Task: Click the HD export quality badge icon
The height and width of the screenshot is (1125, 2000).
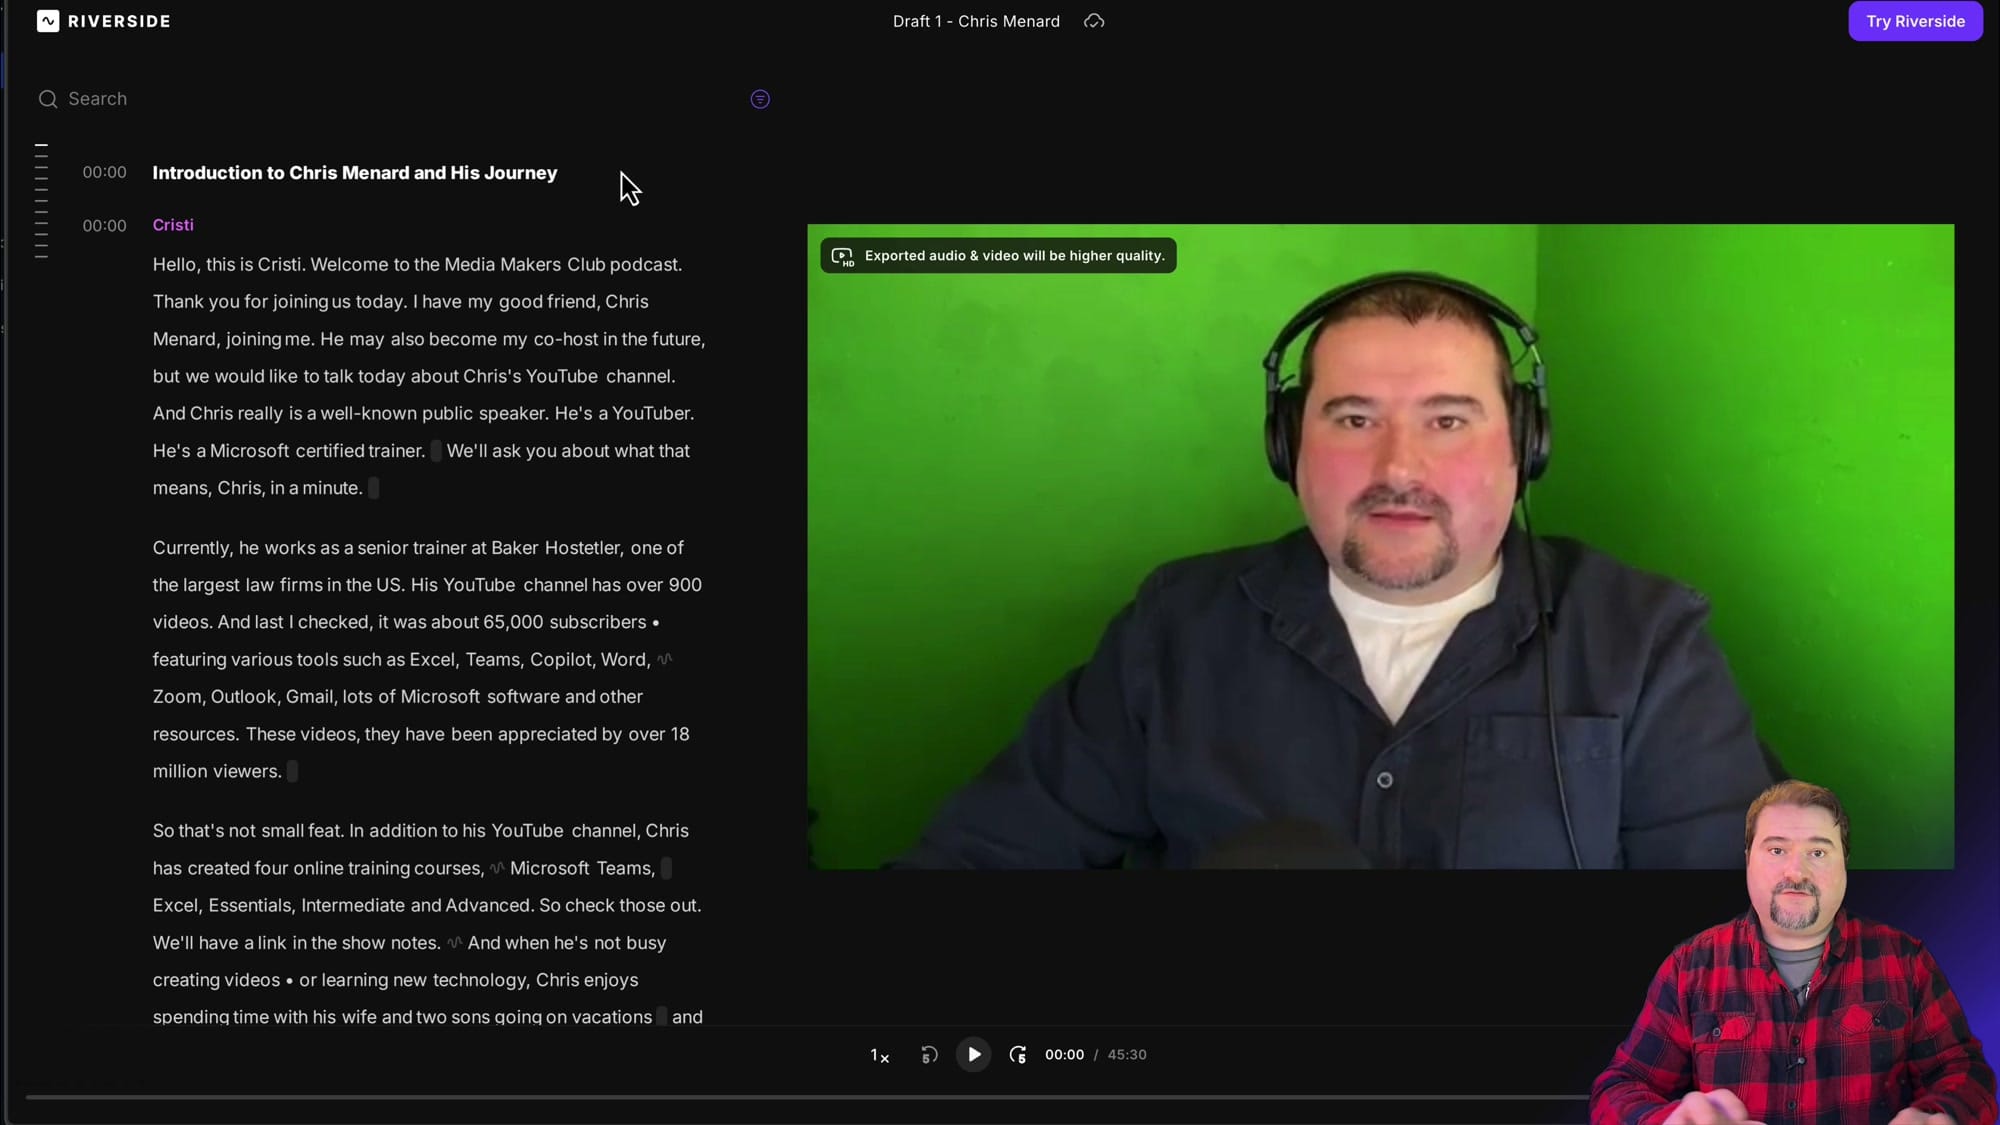Action: click(841, 255)
